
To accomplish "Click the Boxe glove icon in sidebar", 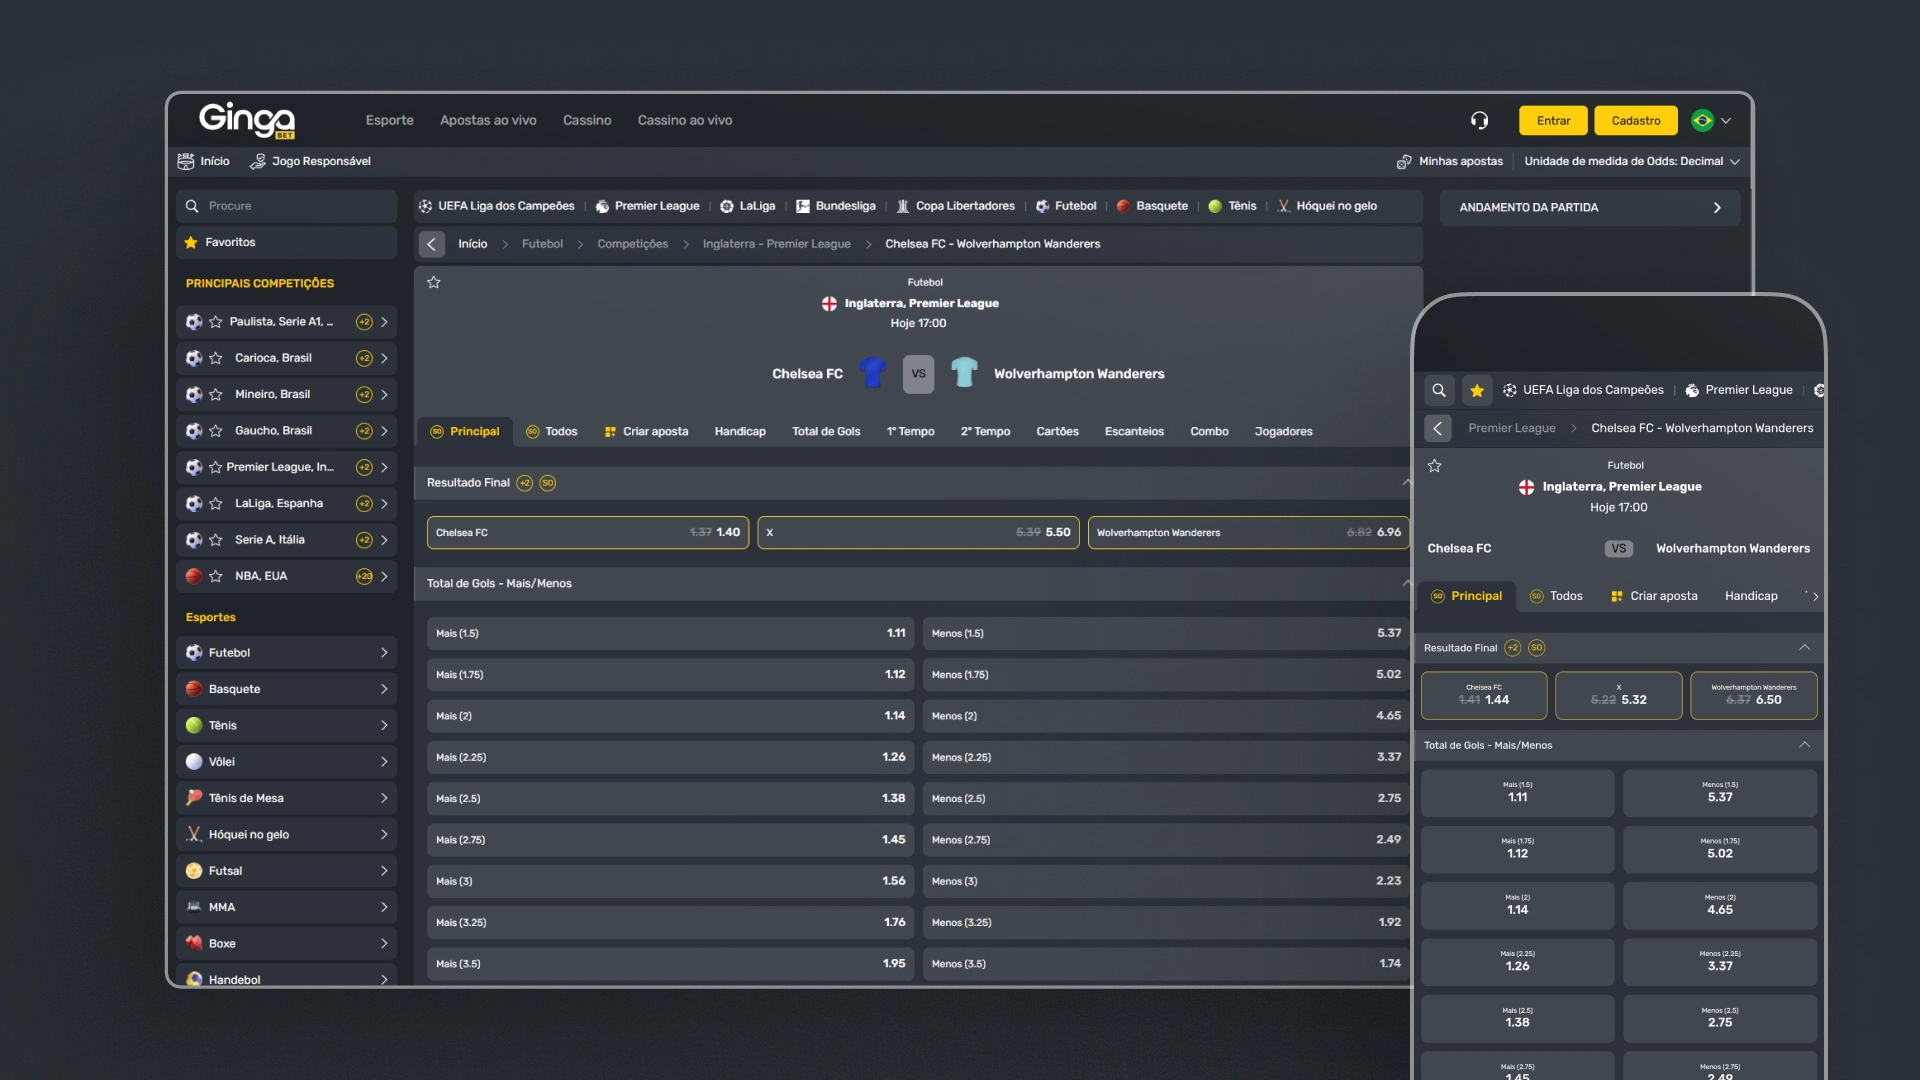I will coord(194,943).
